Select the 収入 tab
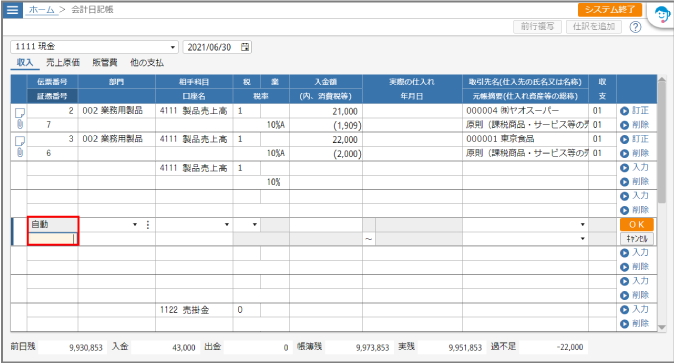This screenshot has width=674, height=363. coord(25,63)
